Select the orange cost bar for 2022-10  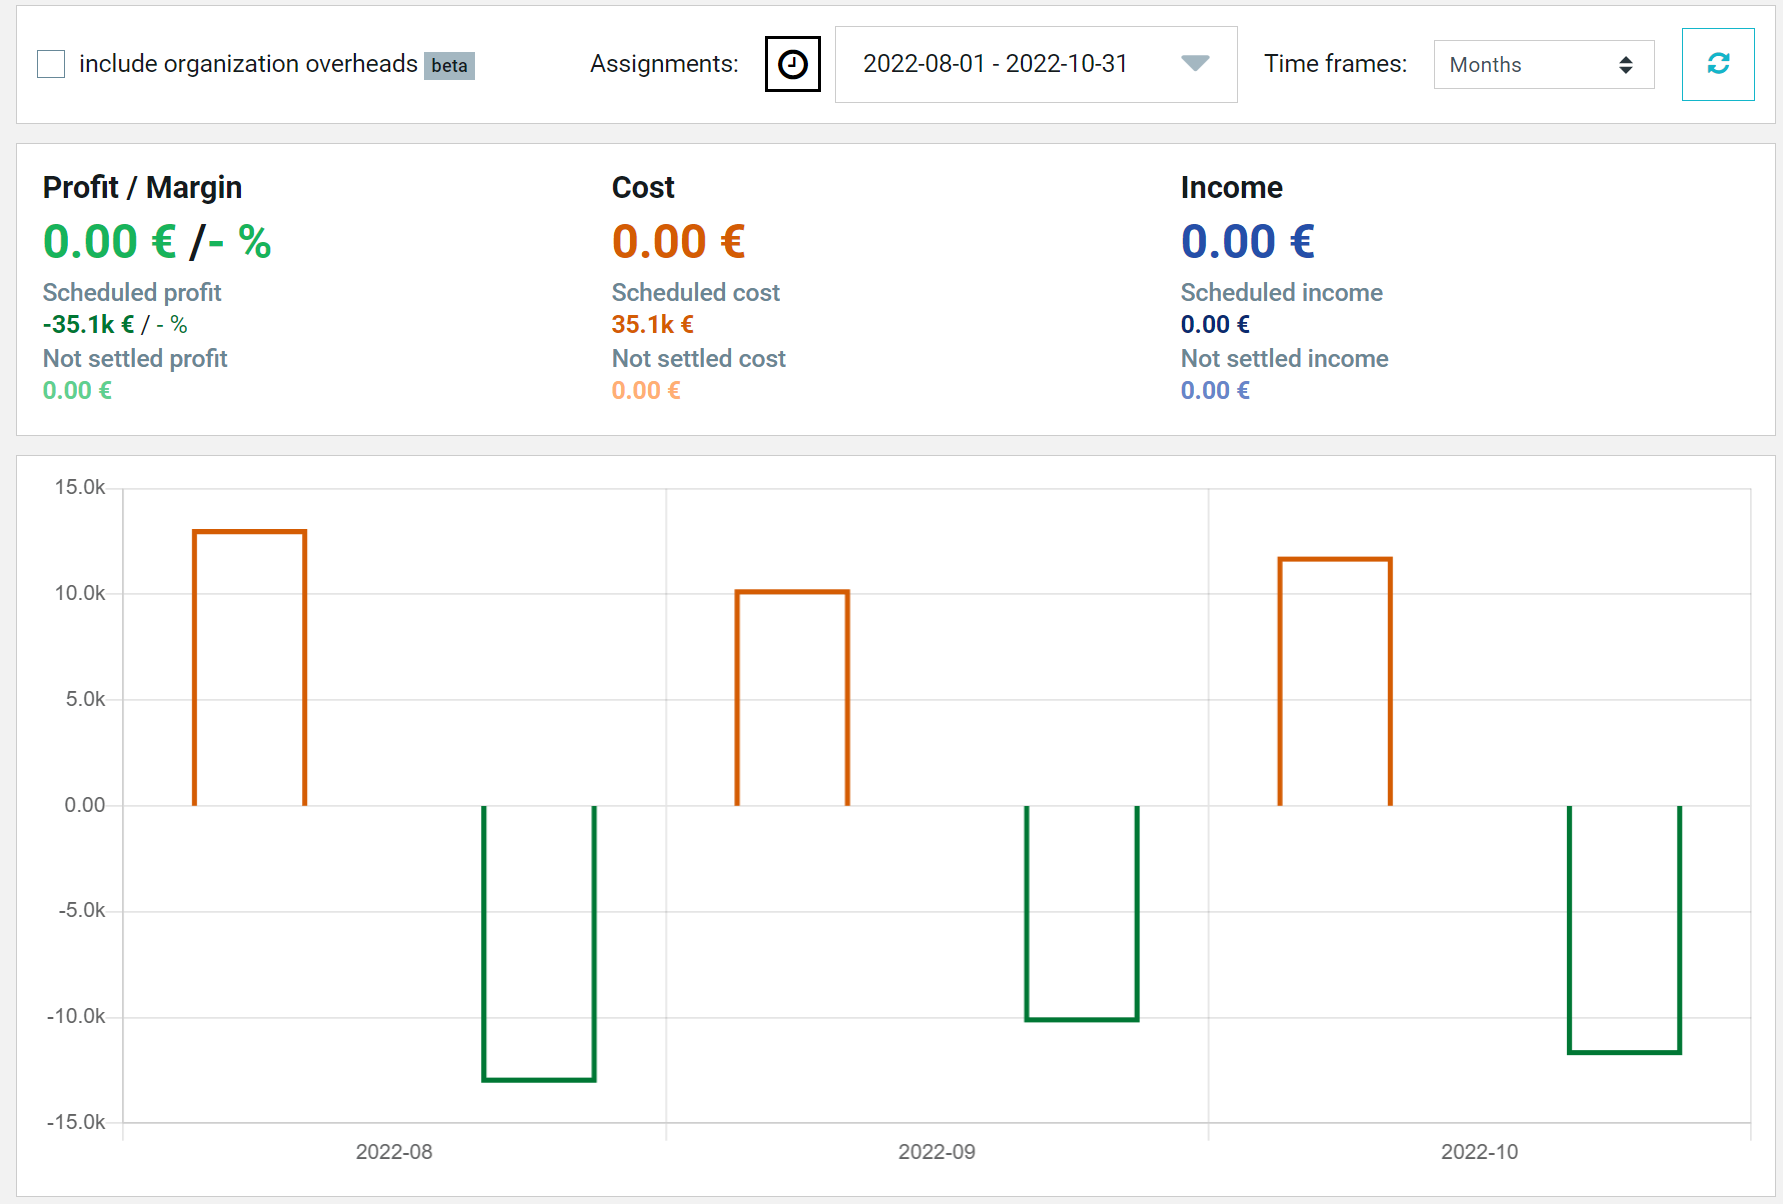click(x=1335, y=682)
